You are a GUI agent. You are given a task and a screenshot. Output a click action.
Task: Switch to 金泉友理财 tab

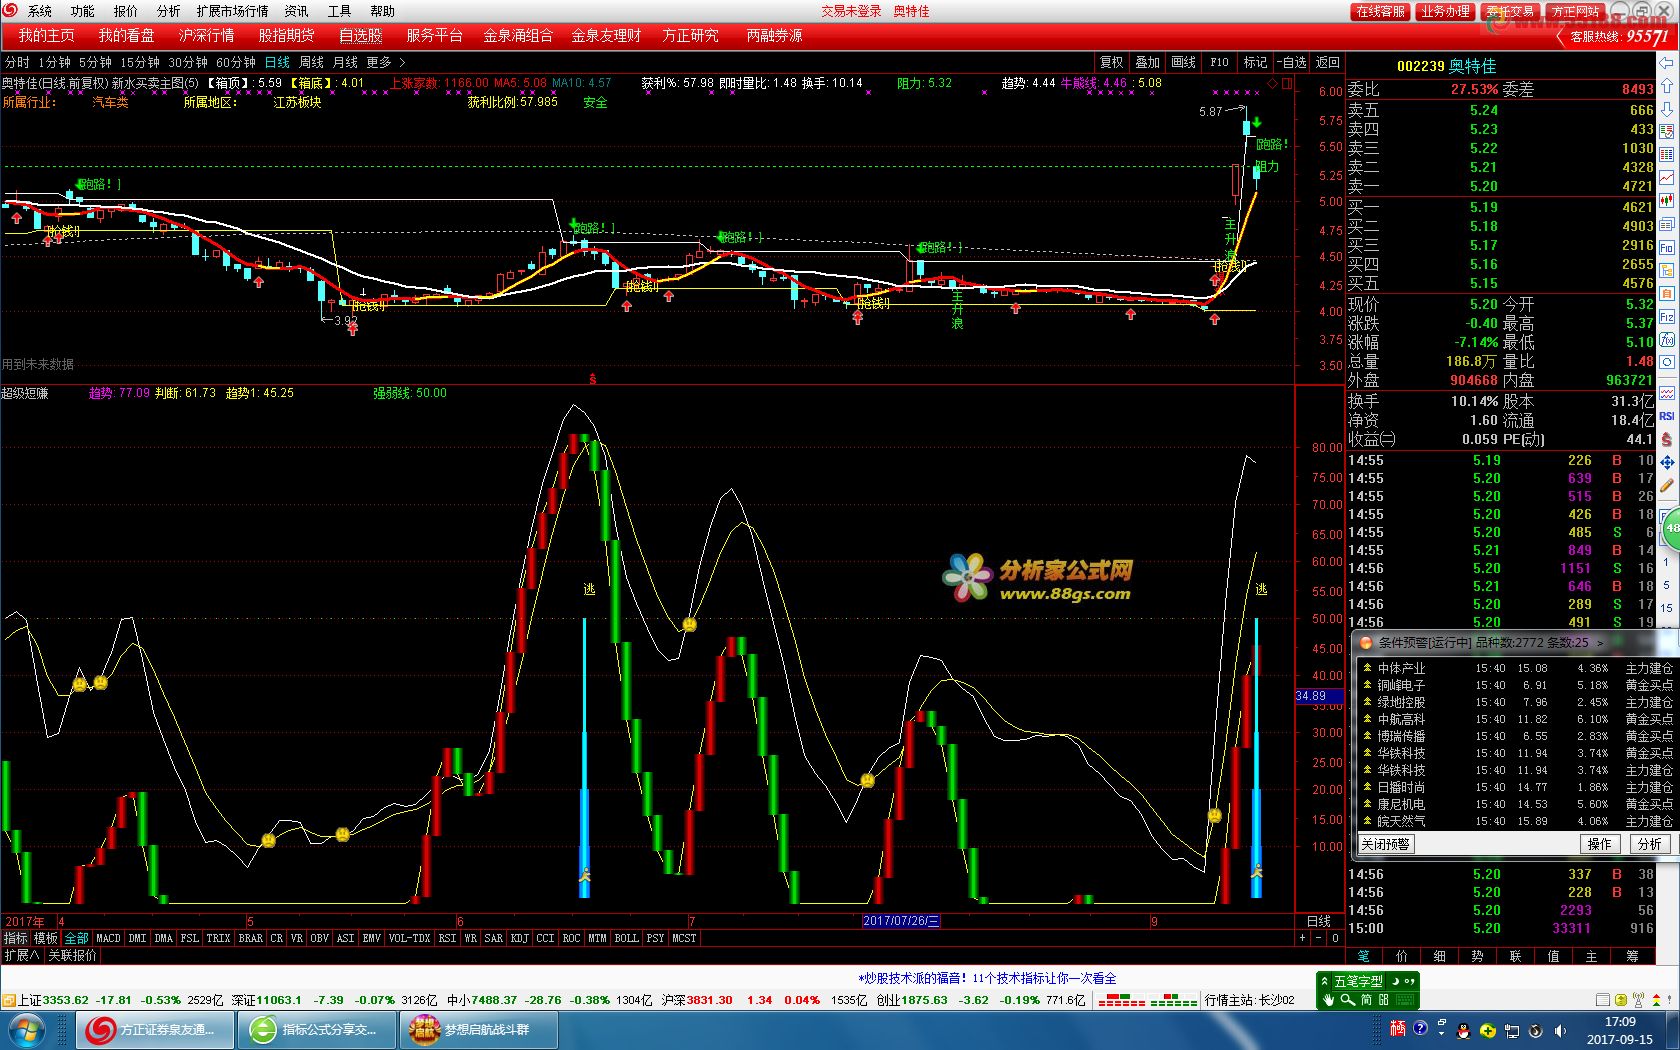(606, 35)
